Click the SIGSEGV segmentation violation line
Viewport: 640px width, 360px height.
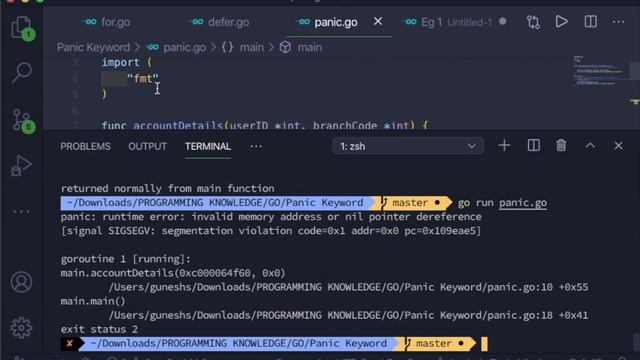[x=271, y=231]
